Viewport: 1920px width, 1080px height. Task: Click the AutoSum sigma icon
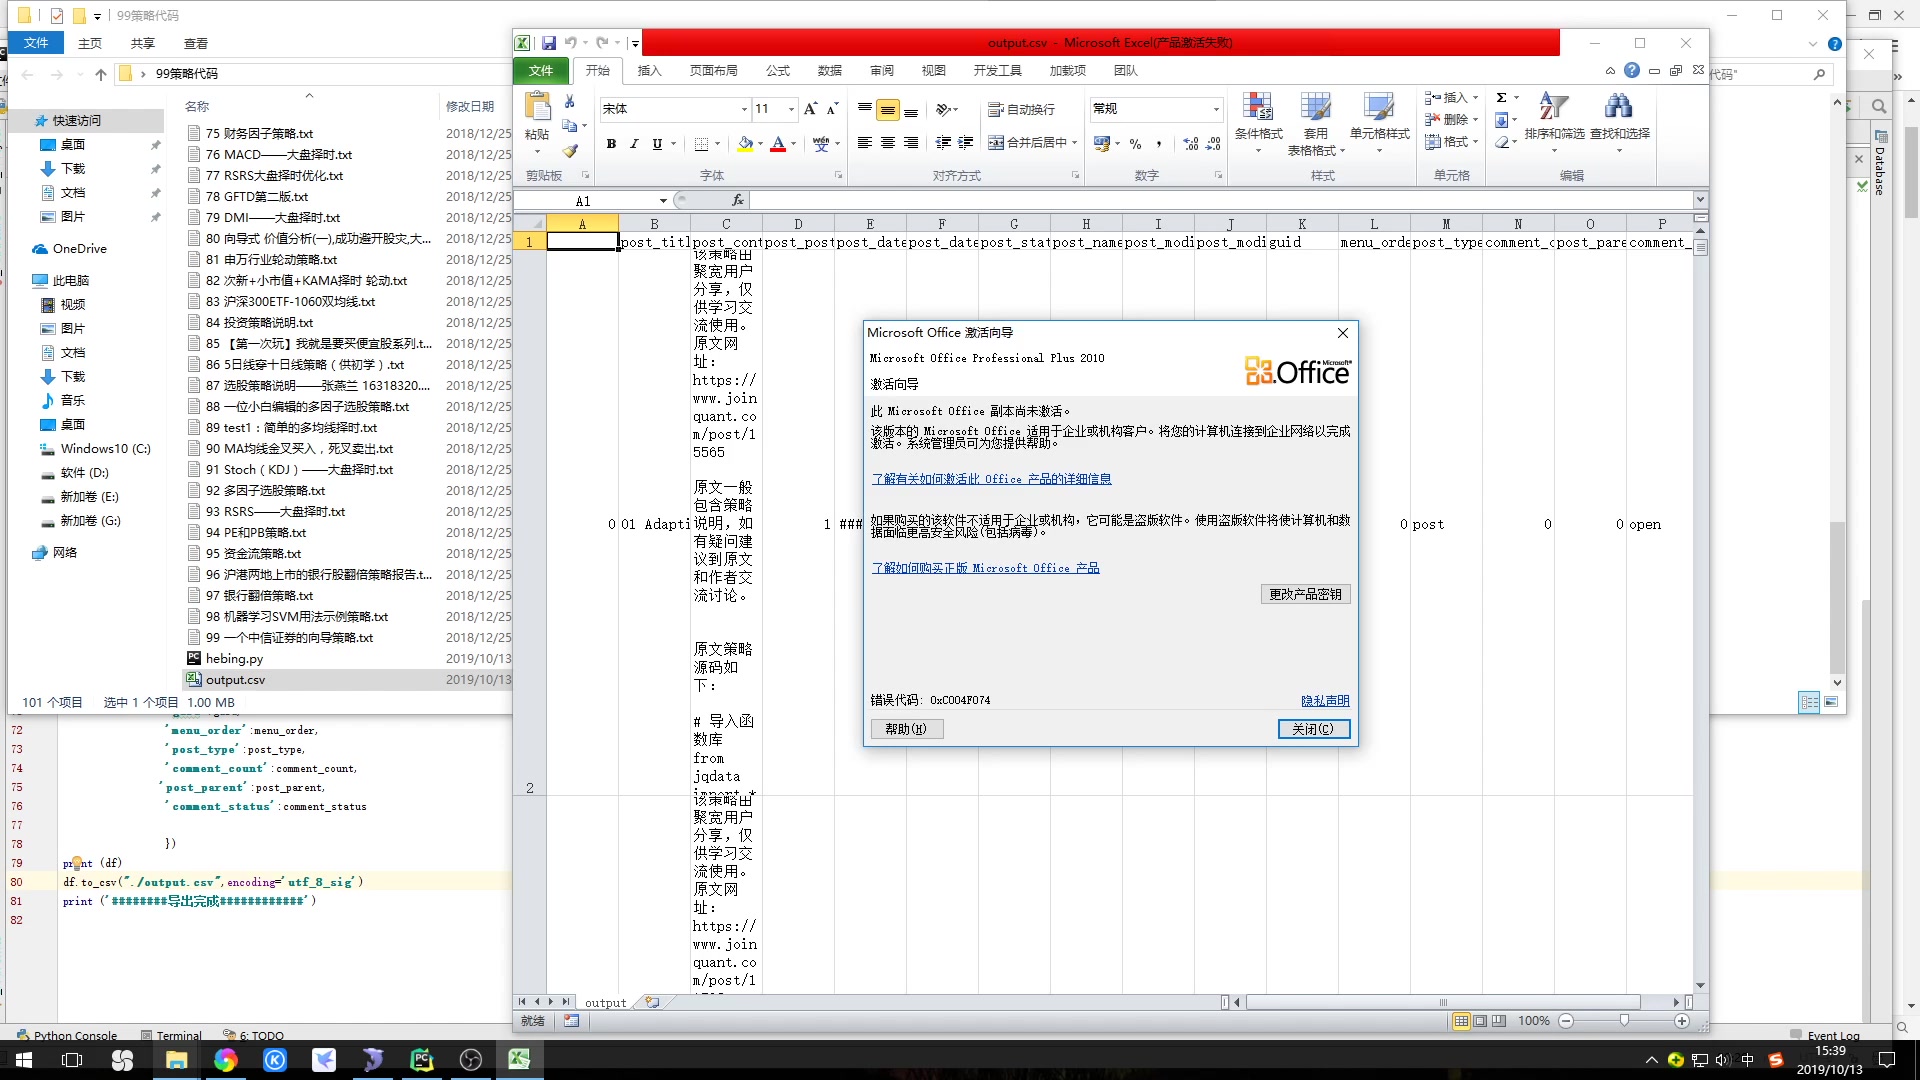point(1501,98)
